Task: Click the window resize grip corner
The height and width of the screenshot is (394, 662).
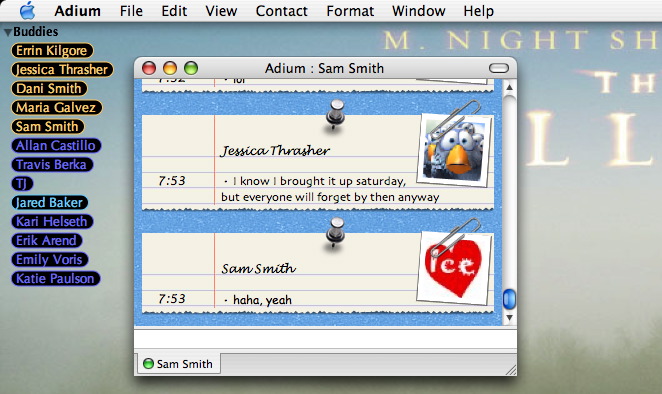Action: (x=511, y=370)
